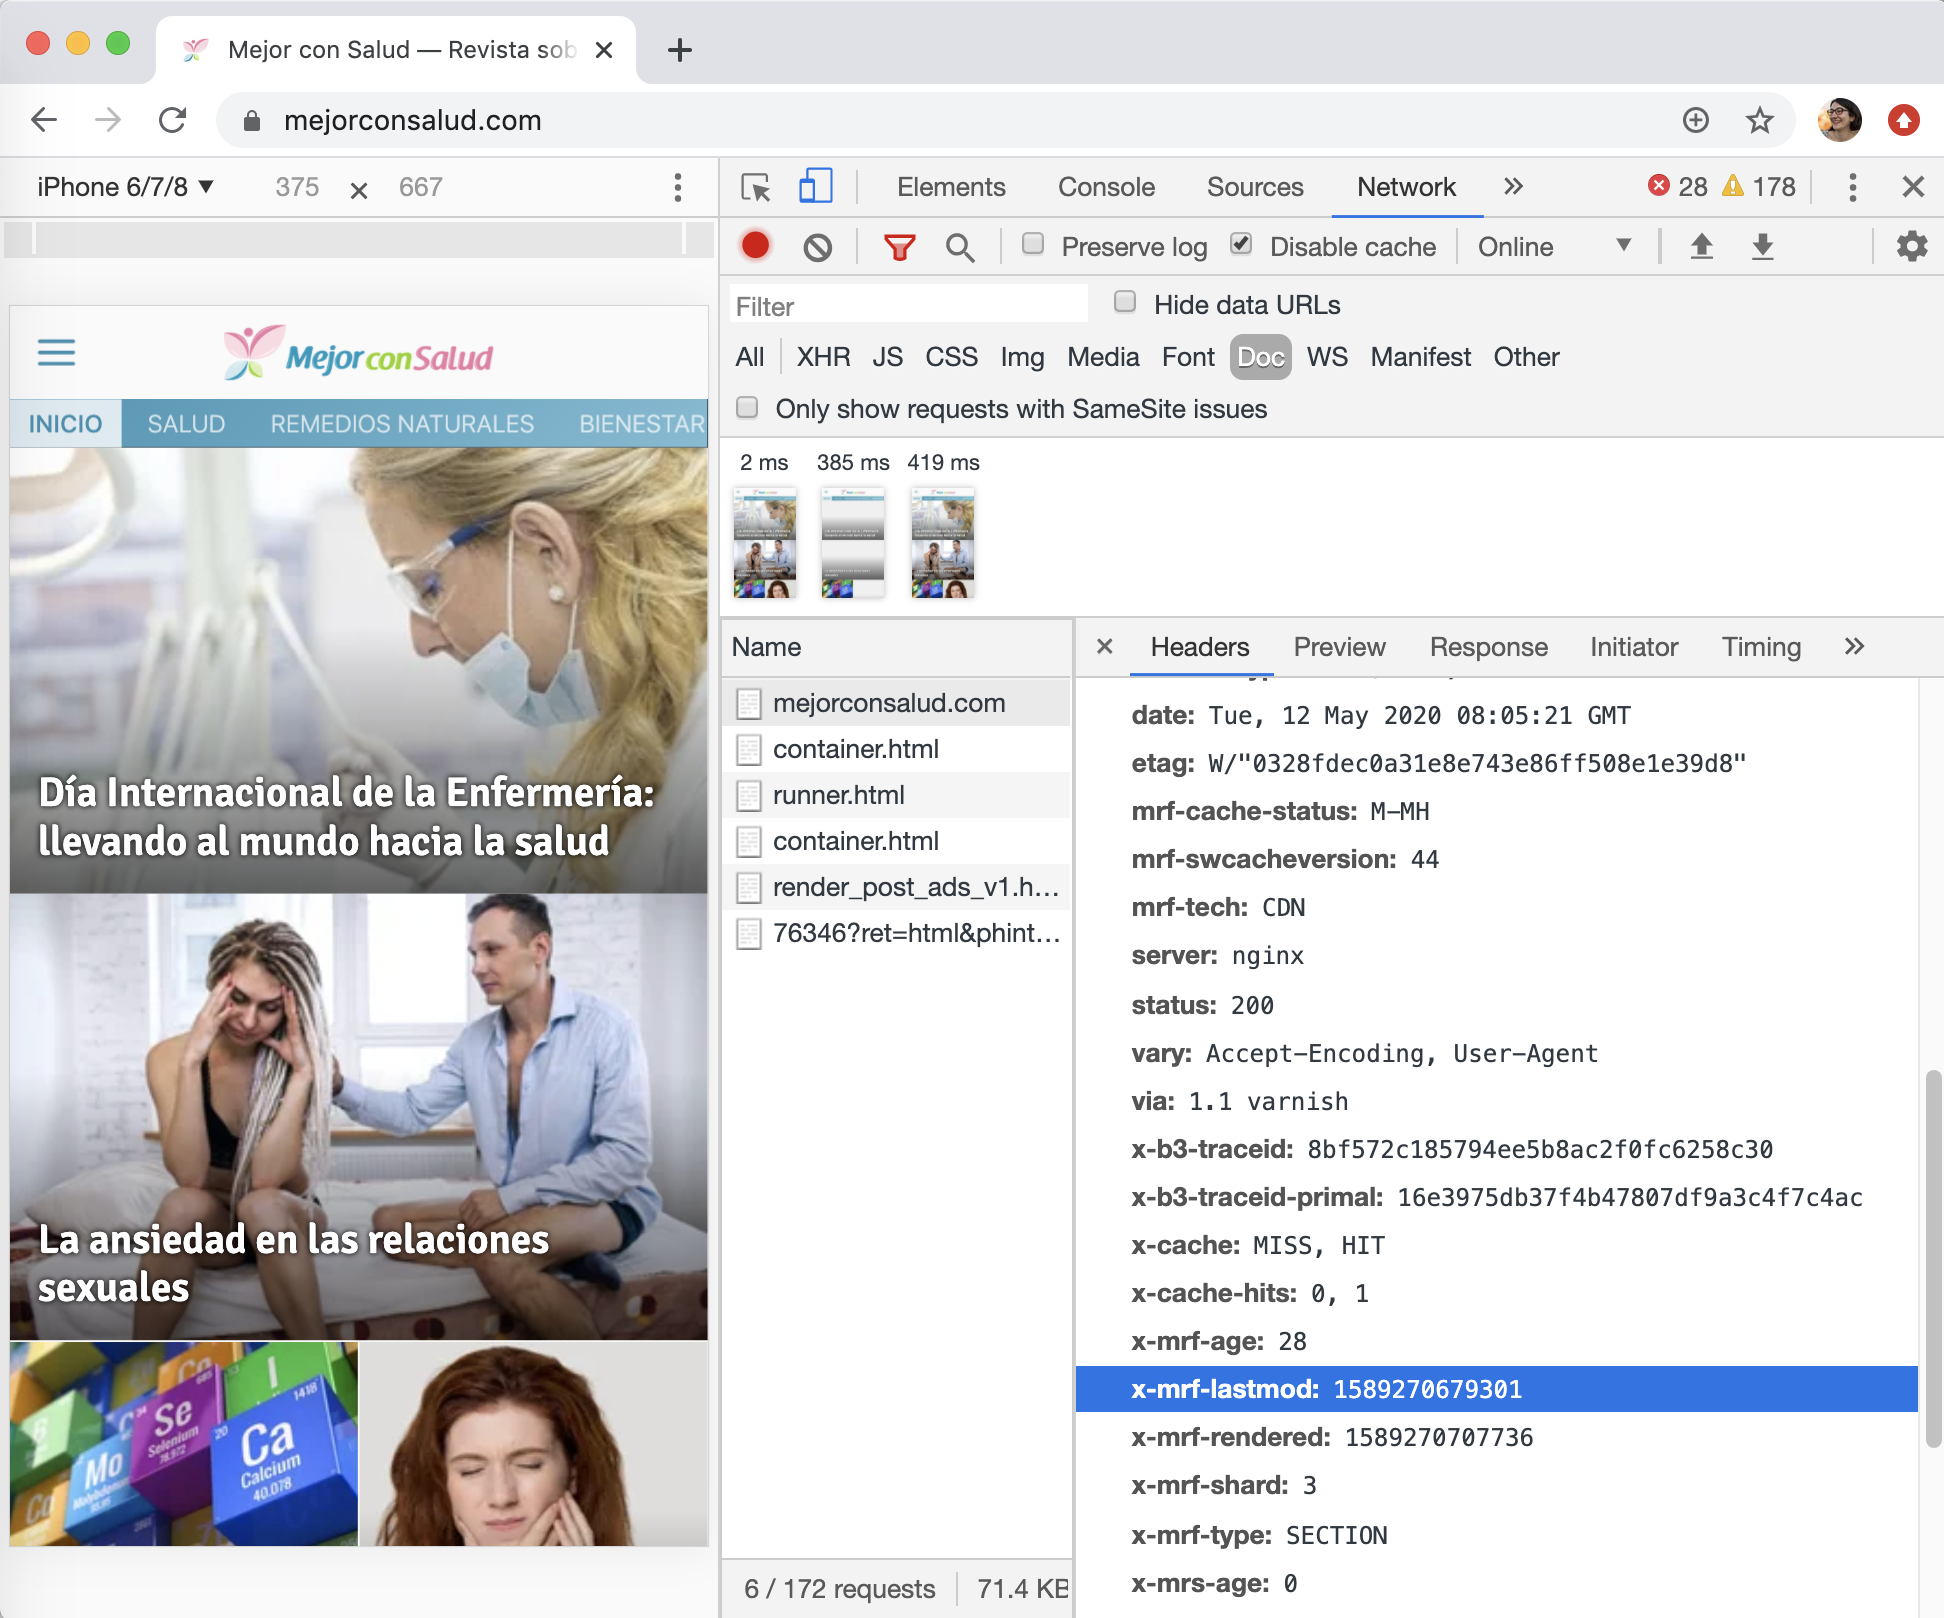
Task: Click the DevTools settings gear icon
Action: [x=1913, y=245]
